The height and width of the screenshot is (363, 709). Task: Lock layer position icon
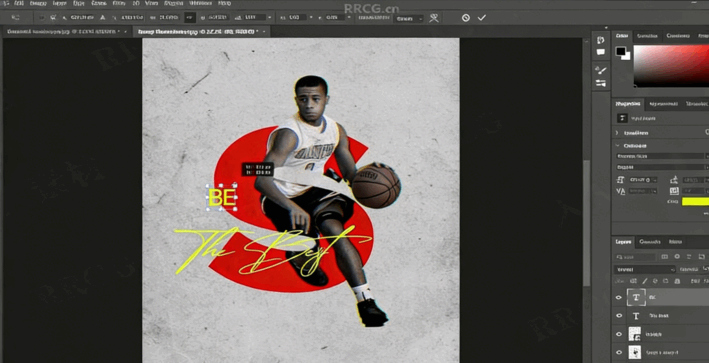click(656, 281)
